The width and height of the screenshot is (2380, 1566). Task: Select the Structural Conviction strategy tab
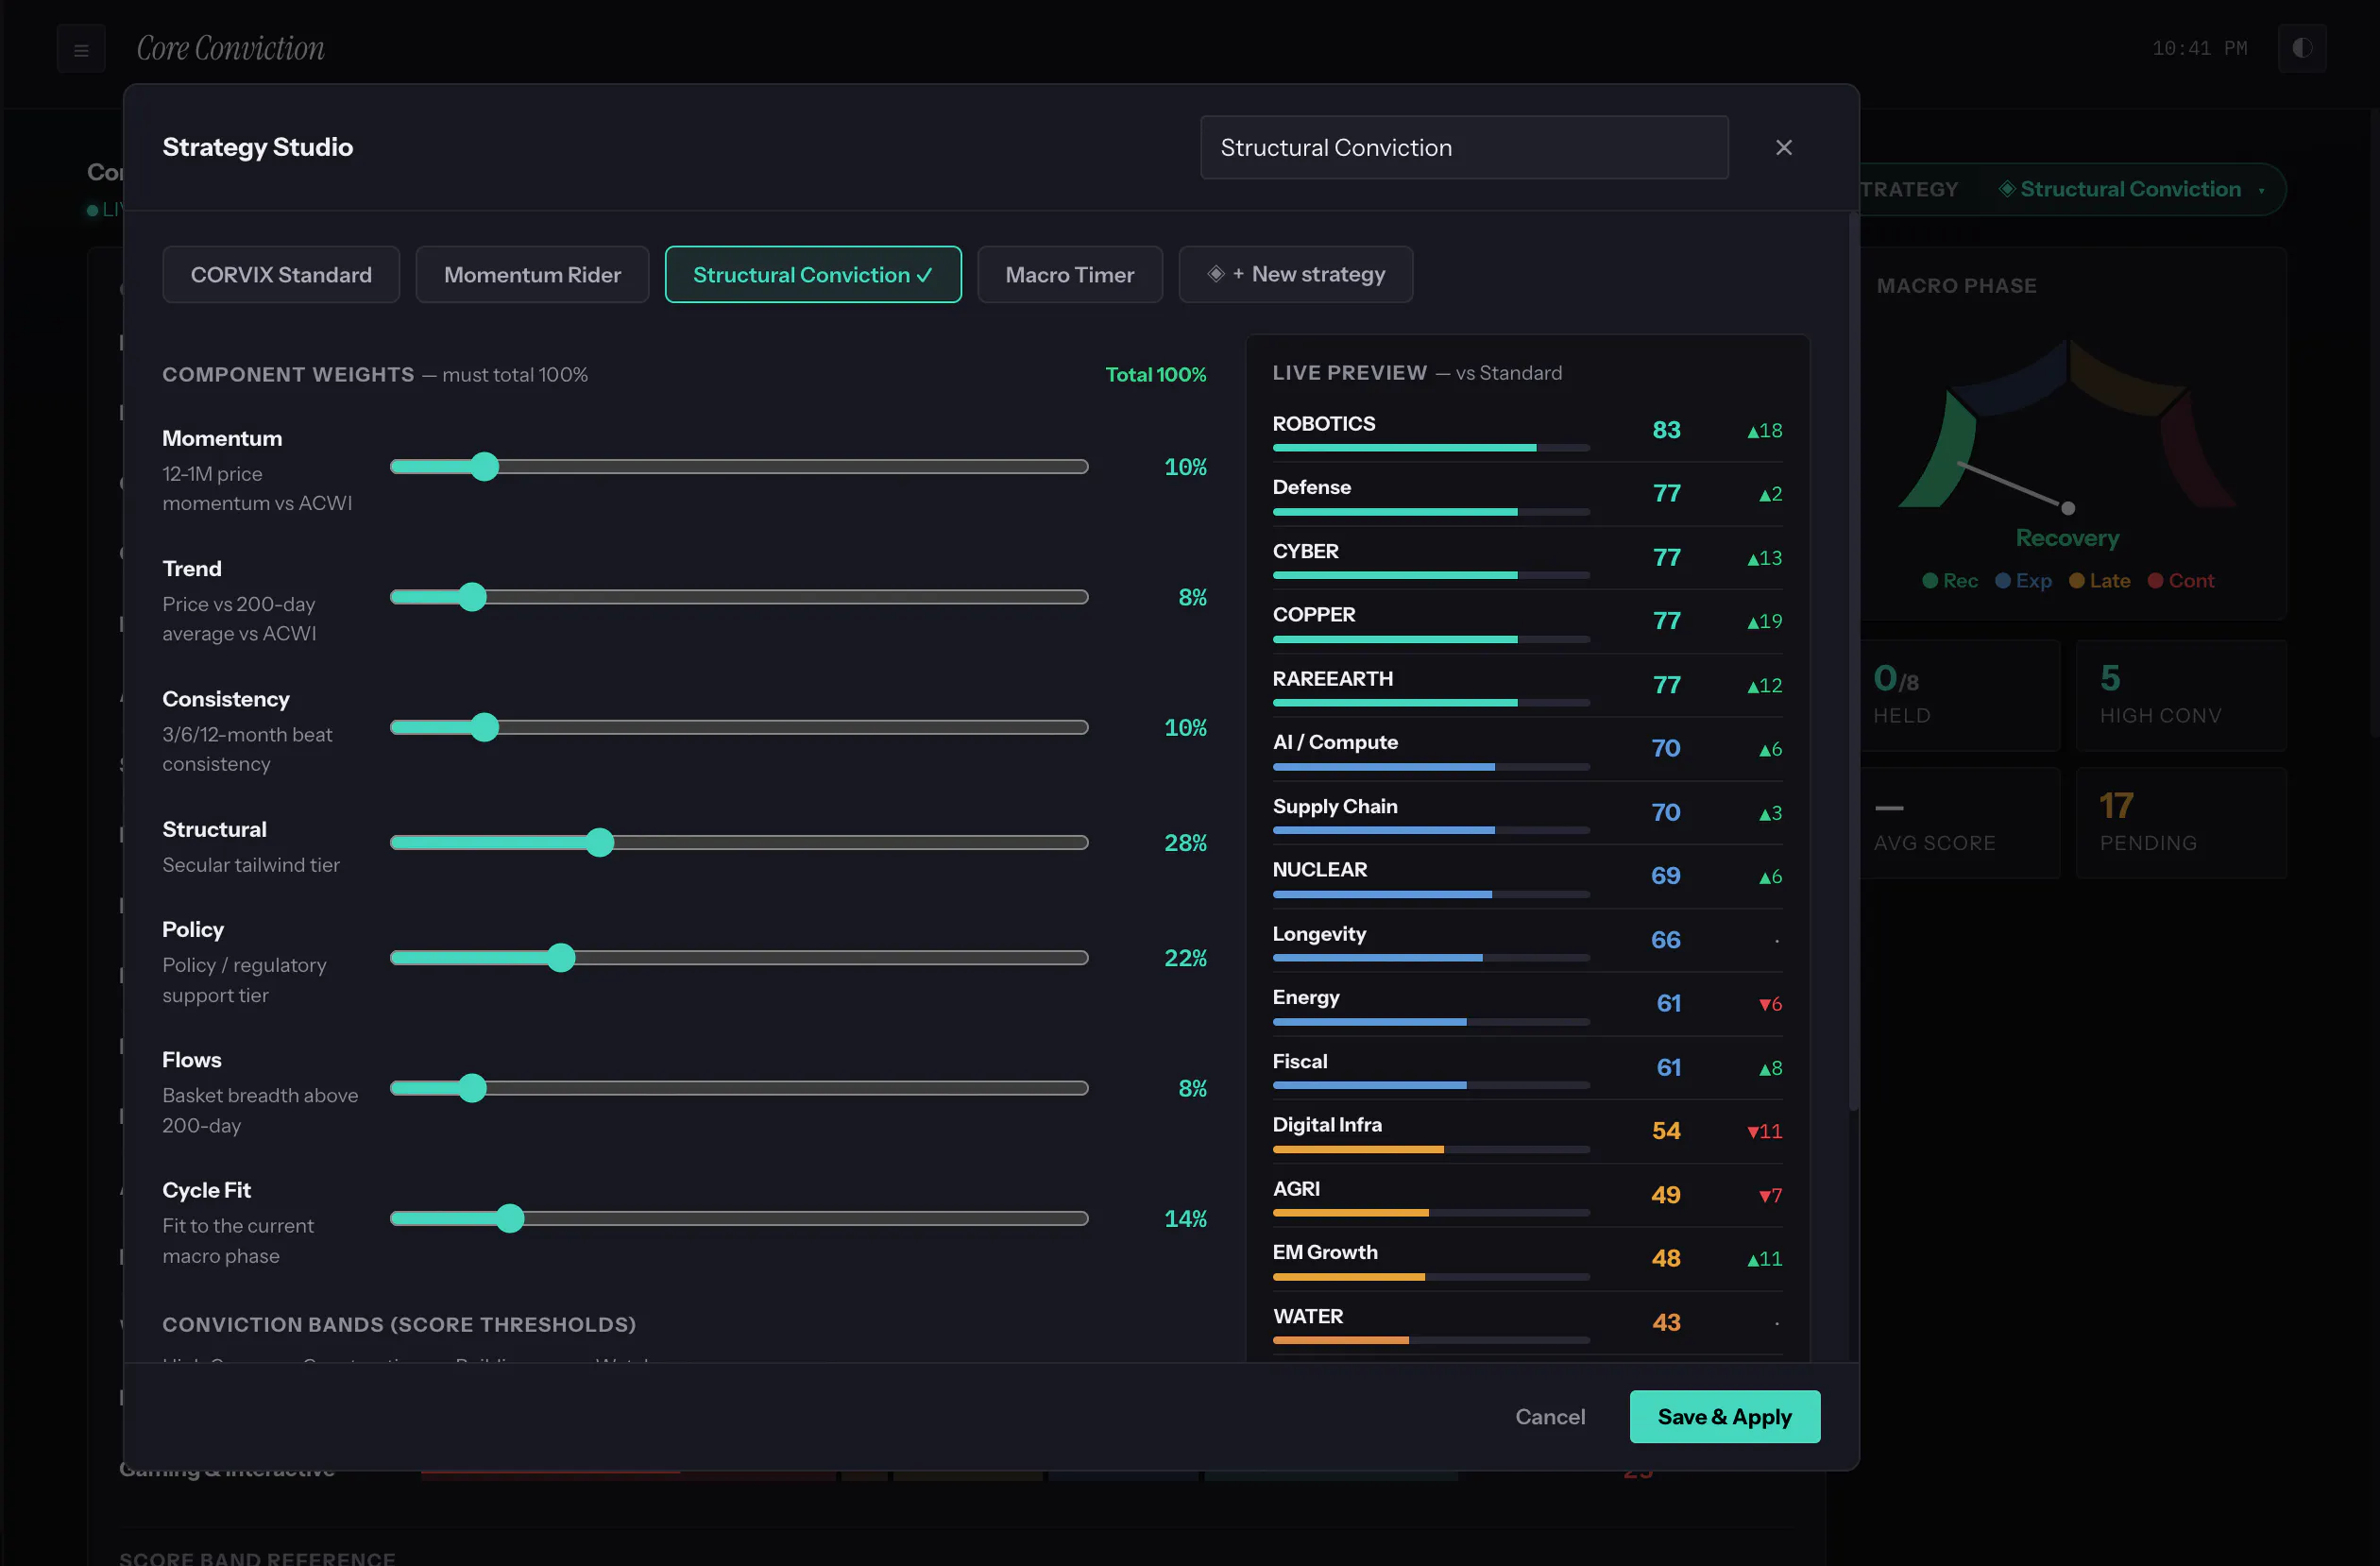(x=813, y=274)
